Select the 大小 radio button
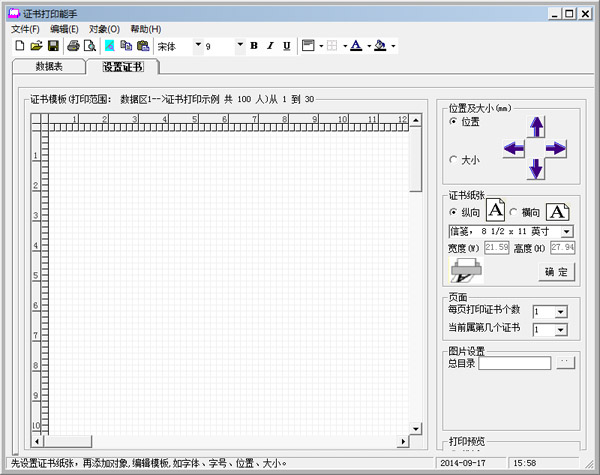 click(x=453, y=160)
